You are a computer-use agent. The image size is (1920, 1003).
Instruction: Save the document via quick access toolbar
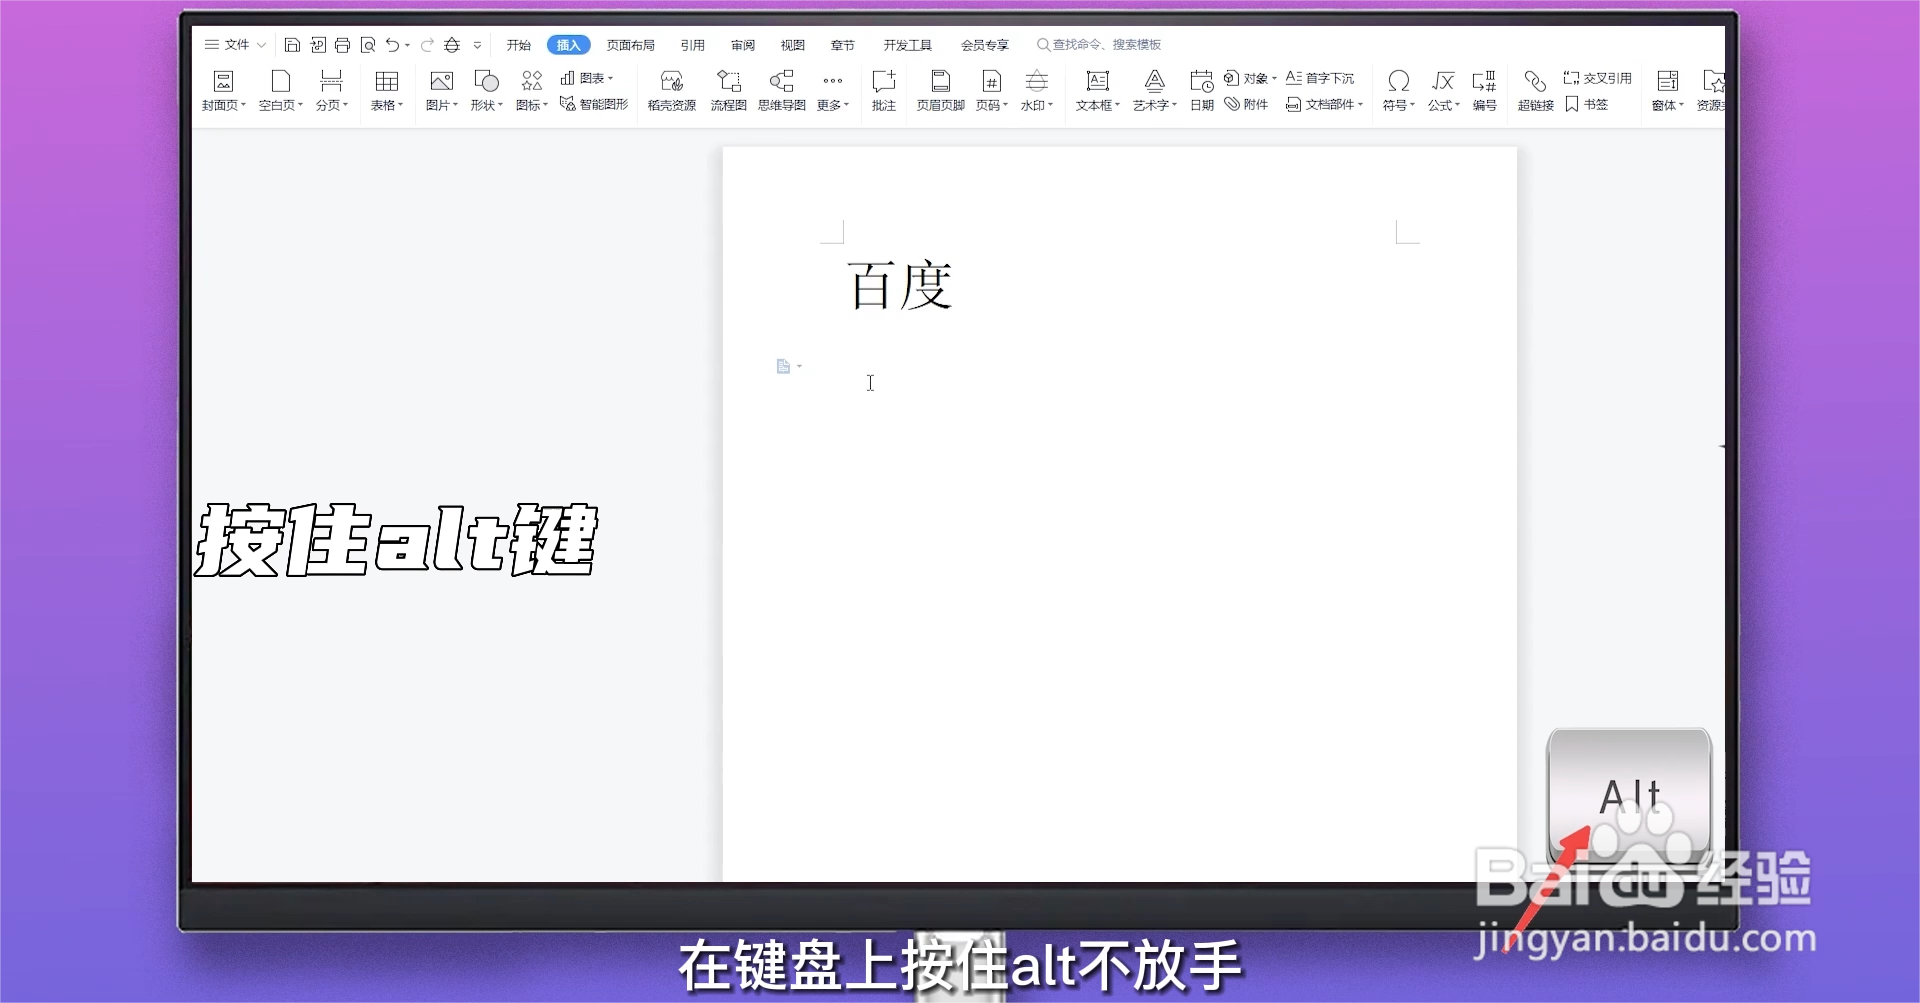pyautogui.click(x=293, y=45)
